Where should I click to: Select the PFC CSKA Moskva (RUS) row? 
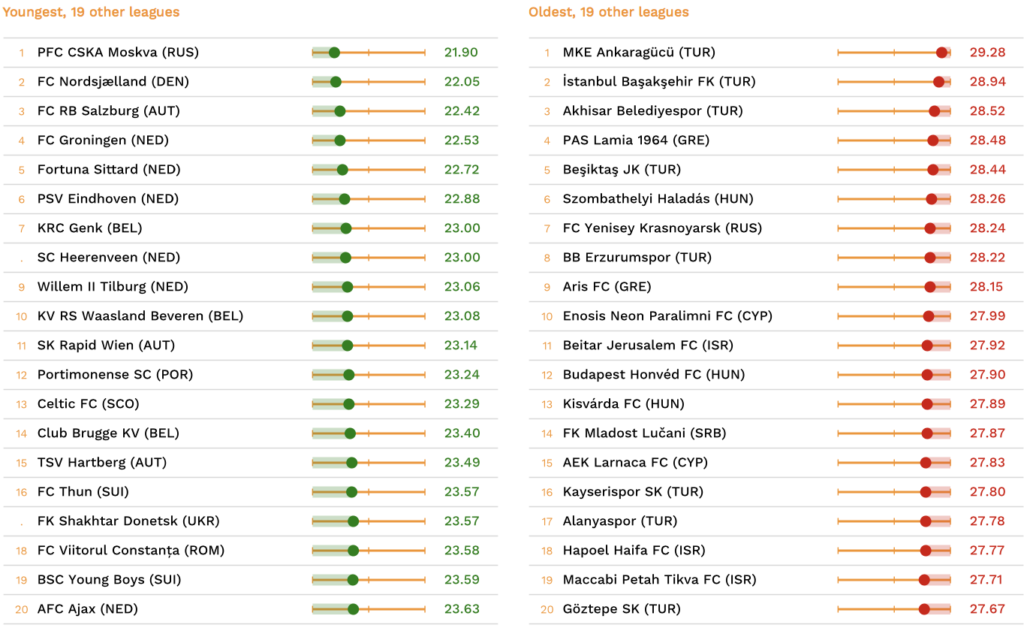(x=250, y=52)
